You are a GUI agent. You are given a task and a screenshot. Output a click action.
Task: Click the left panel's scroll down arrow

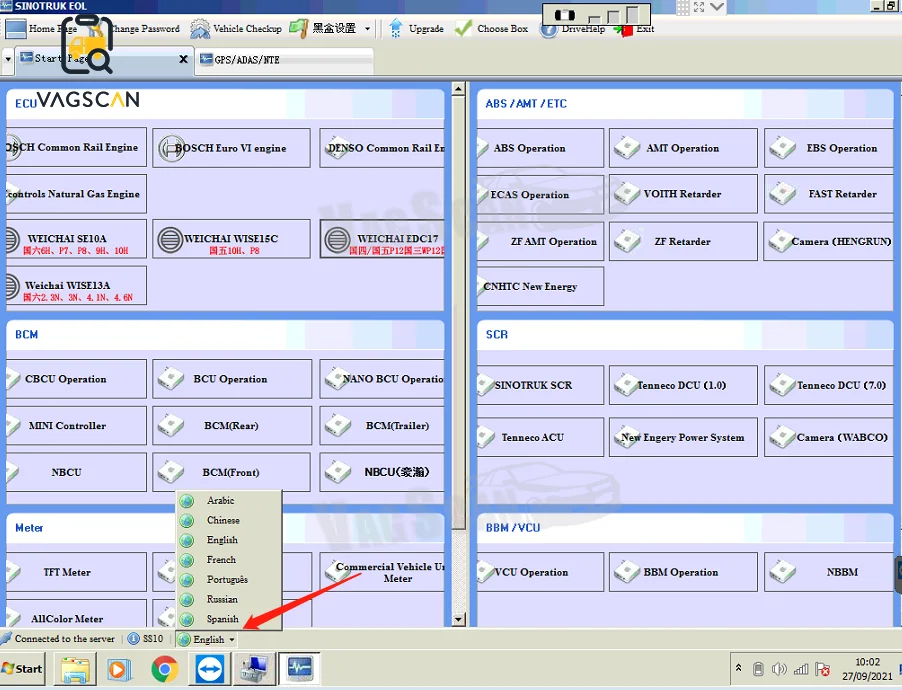459,620
